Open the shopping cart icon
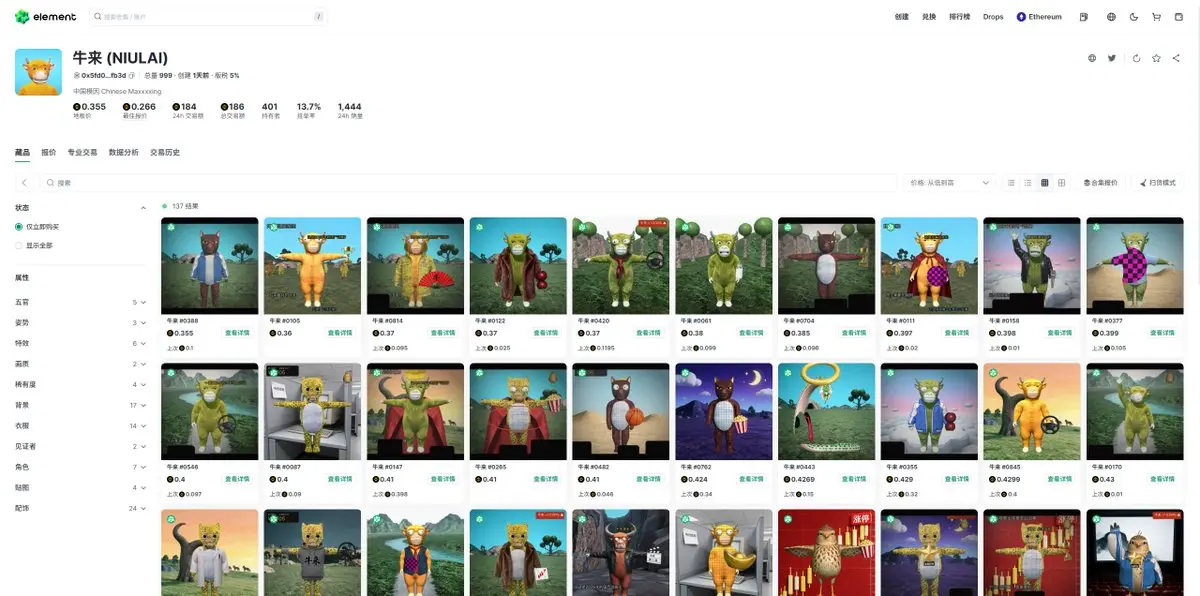The height and width of the screenshot is (596, 1200). [1157, 17]
